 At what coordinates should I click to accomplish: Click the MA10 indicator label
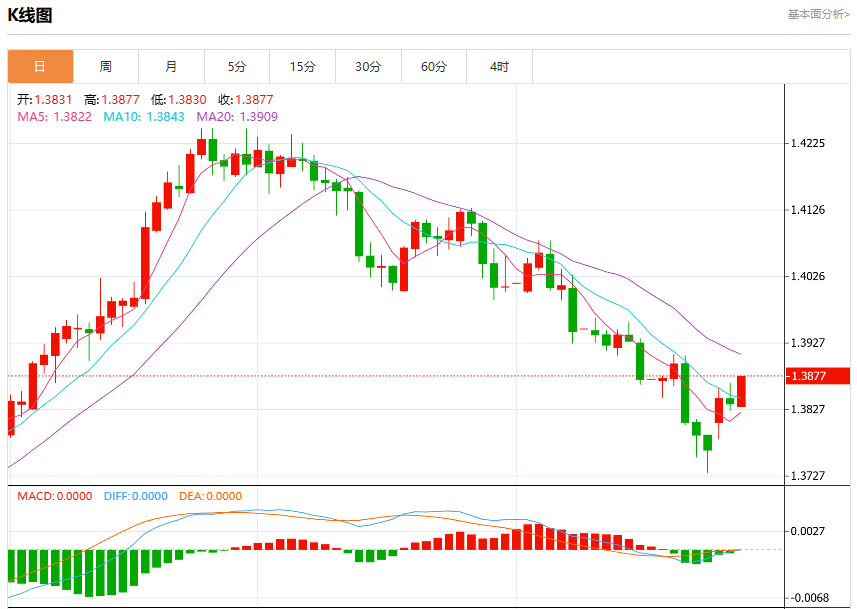pyautogui.click(x=144, y=116)
